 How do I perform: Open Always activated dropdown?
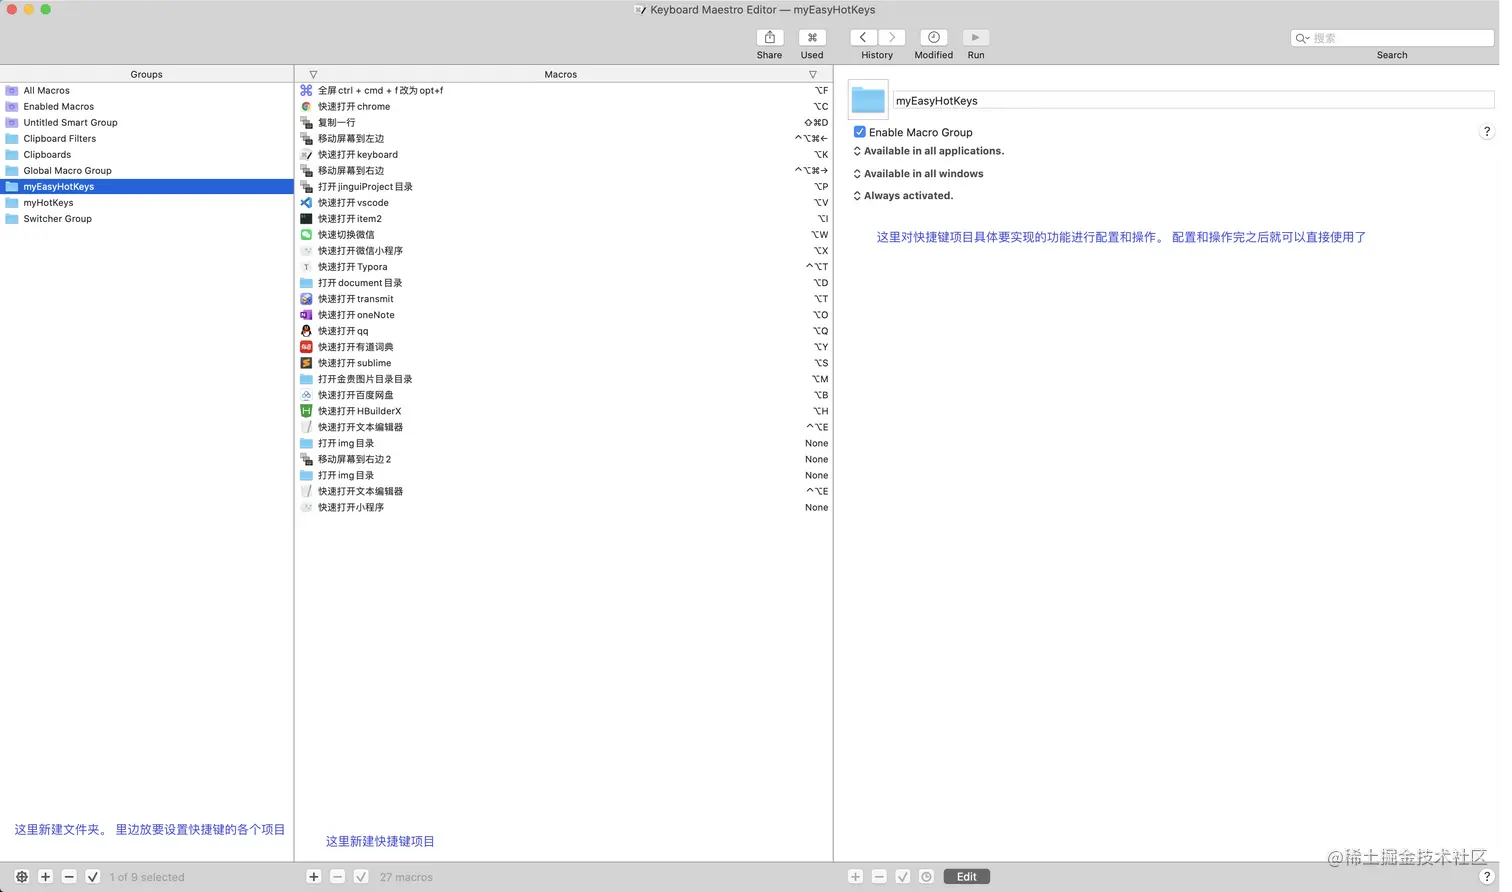click(904, 196)
